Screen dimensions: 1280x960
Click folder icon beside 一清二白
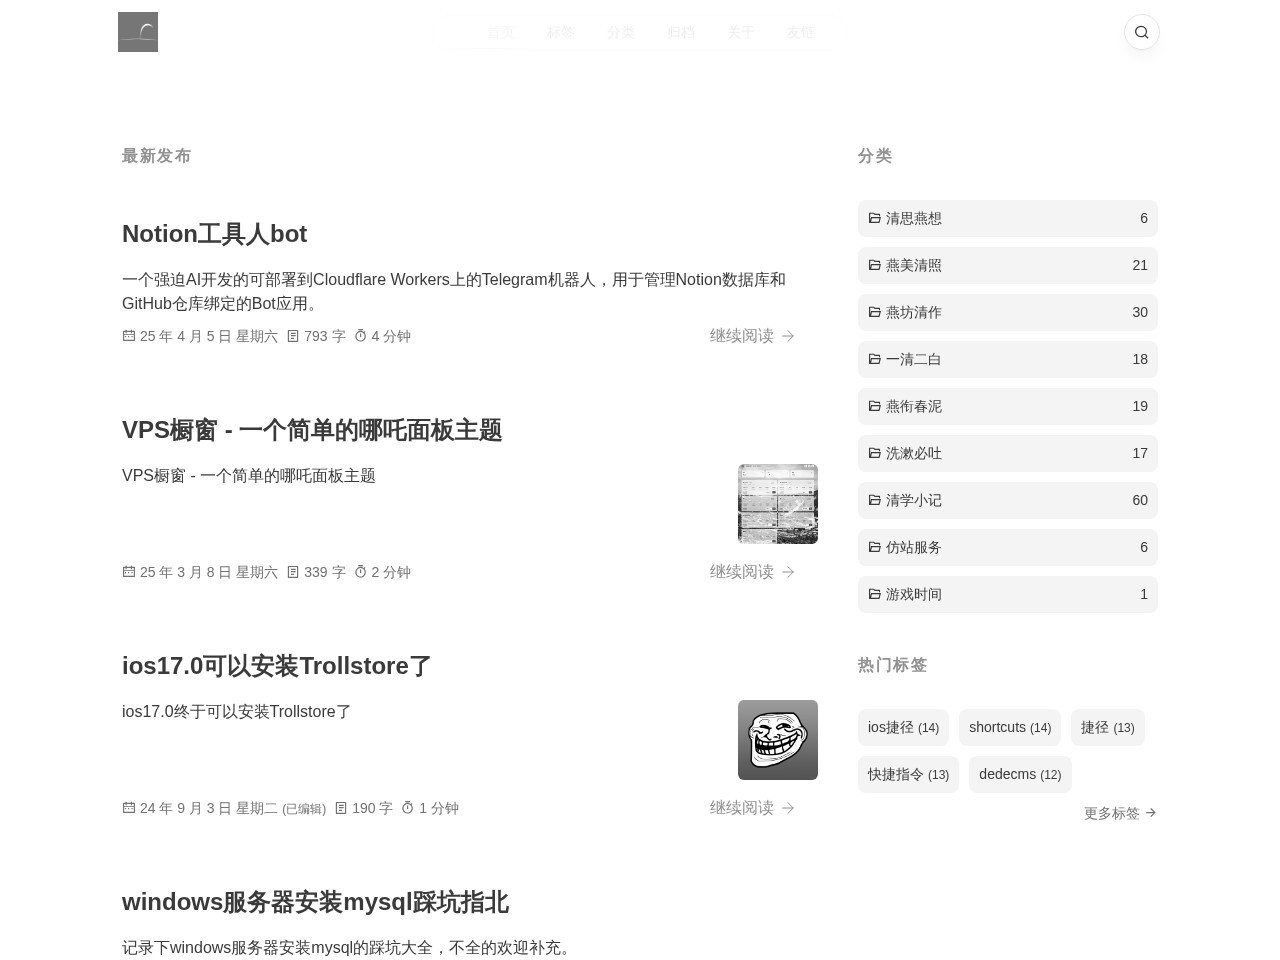pyautogui.click(x=875, y=359)
